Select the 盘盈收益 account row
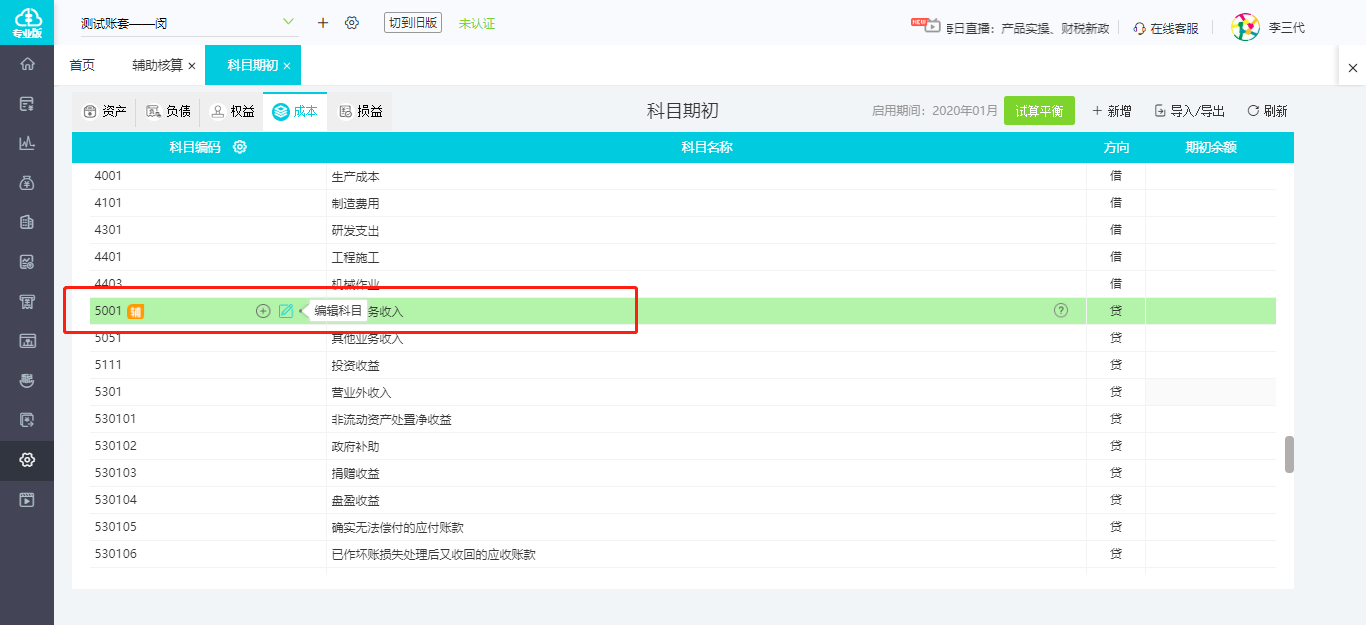This screenshot has height=625, width=1366. click(683, 500)
